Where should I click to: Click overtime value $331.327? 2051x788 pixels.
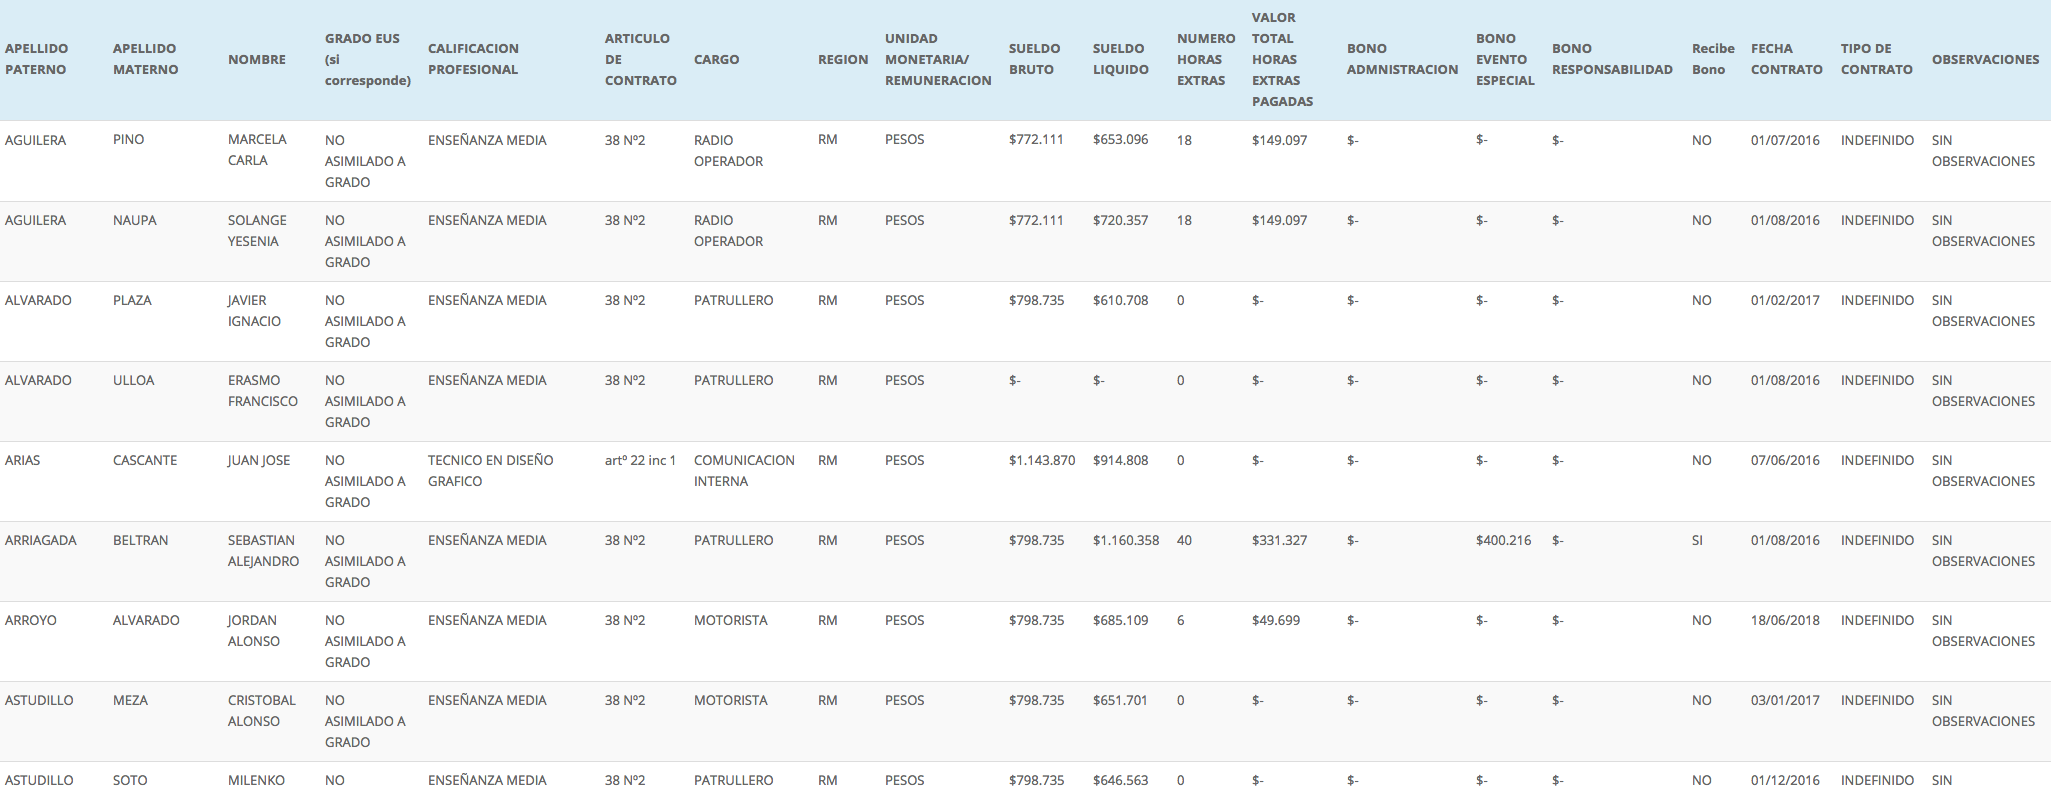coord(1280,540)
